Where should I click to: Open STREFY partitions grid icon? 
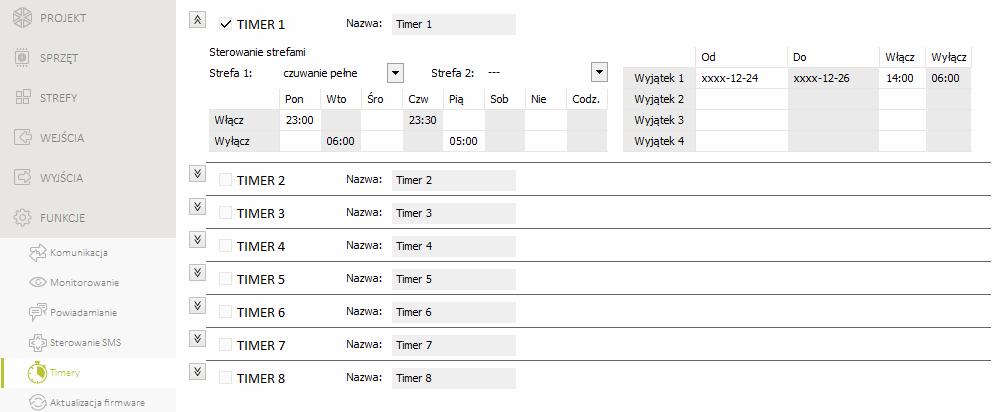22,97
